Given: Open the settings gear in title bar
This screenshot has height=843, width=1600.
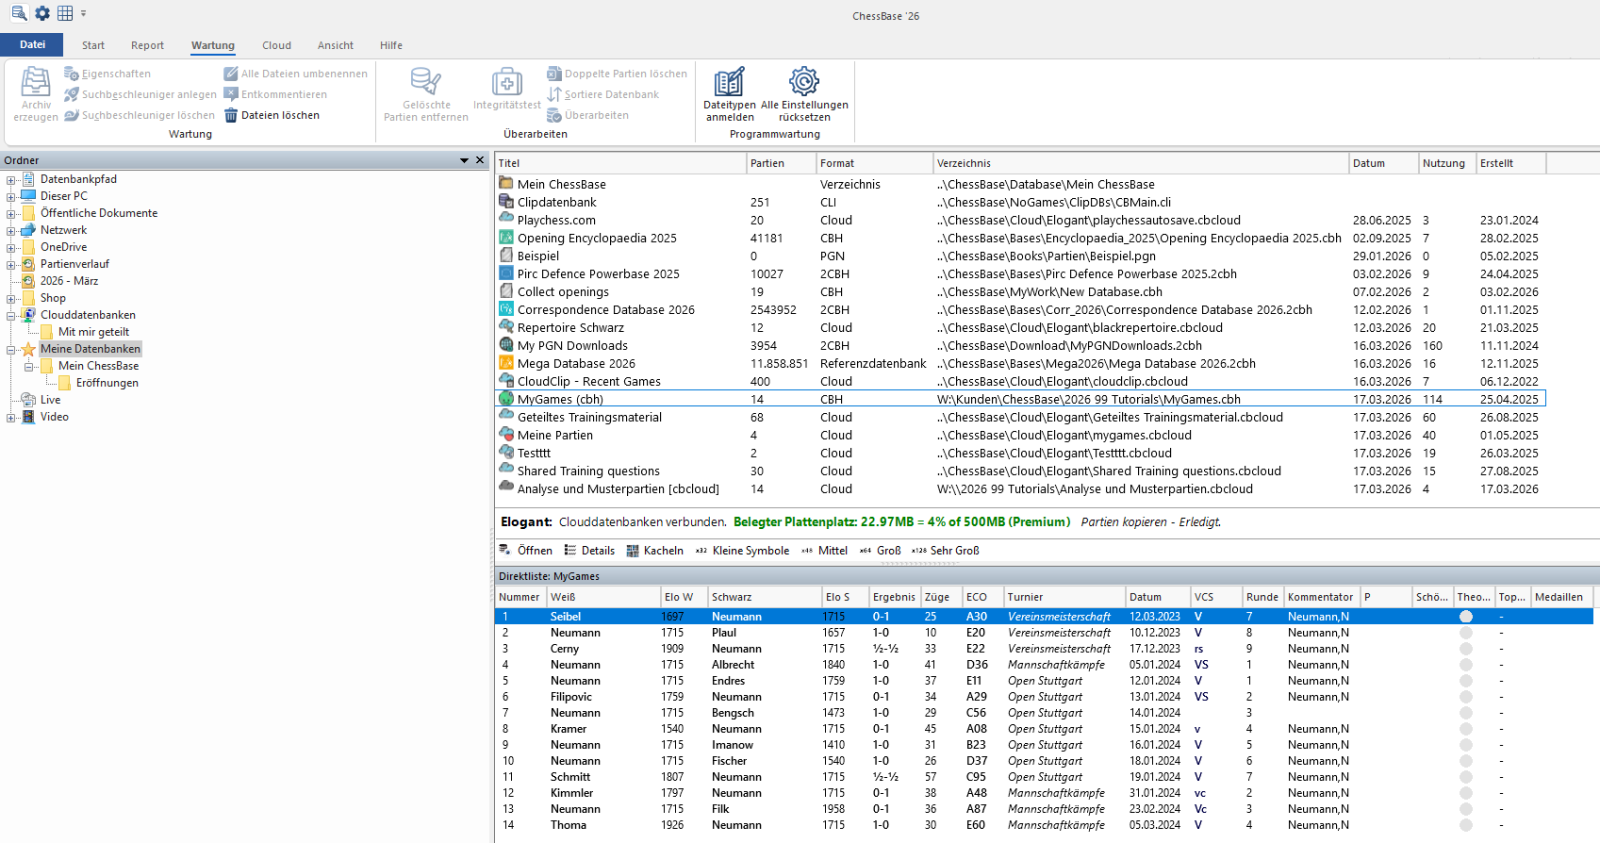Looking at the screenshot, I should 42,14.
